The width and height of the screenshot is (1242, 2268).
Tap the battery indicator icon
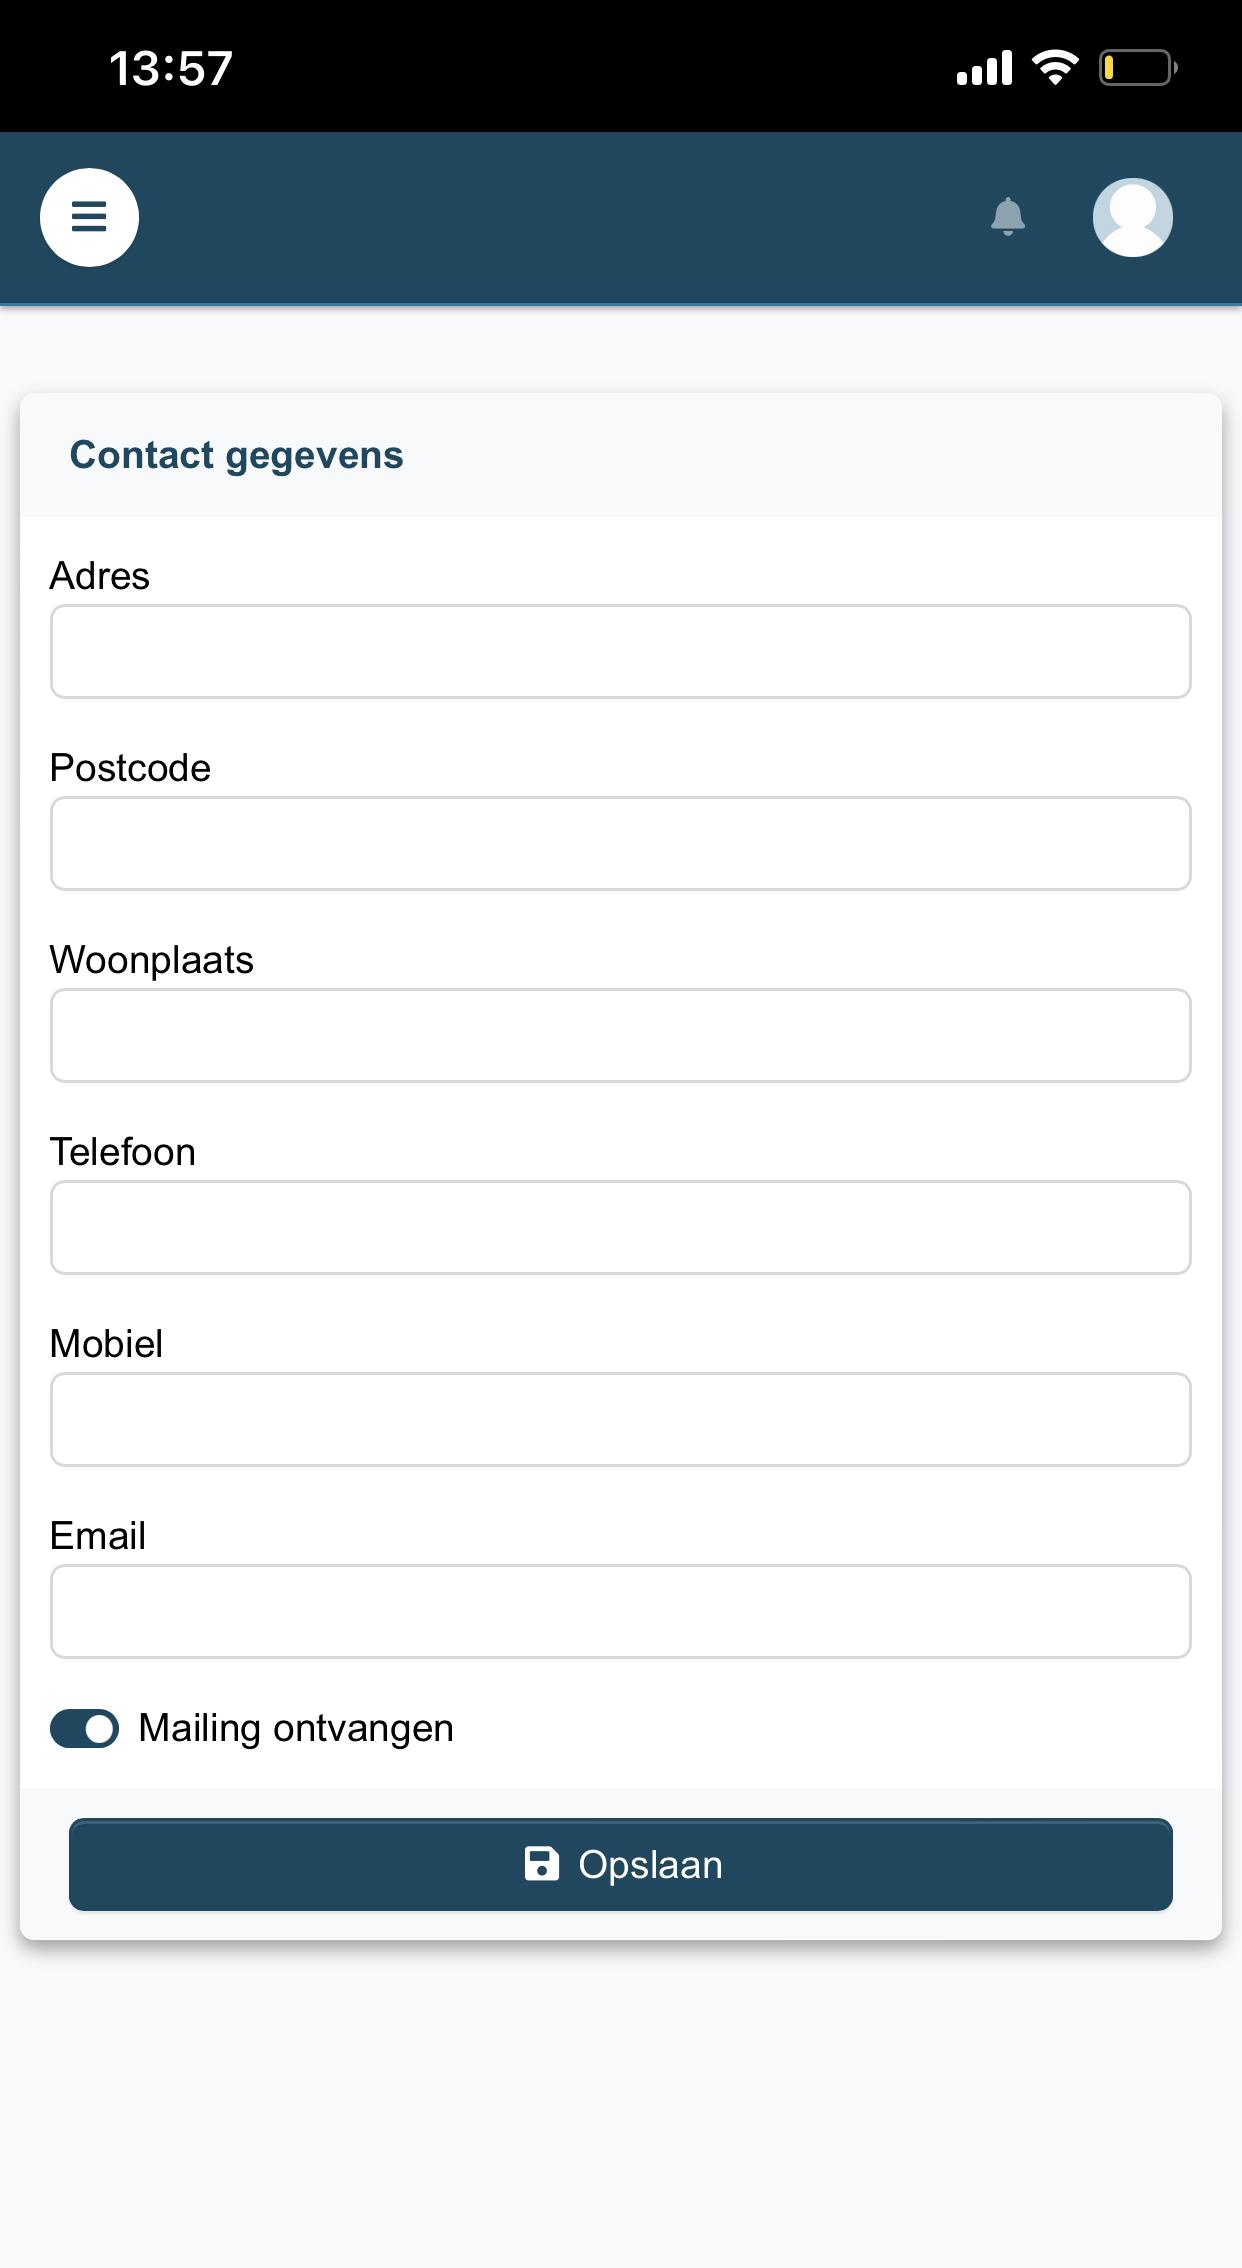pyautogui.click(x=1138, y=68)
